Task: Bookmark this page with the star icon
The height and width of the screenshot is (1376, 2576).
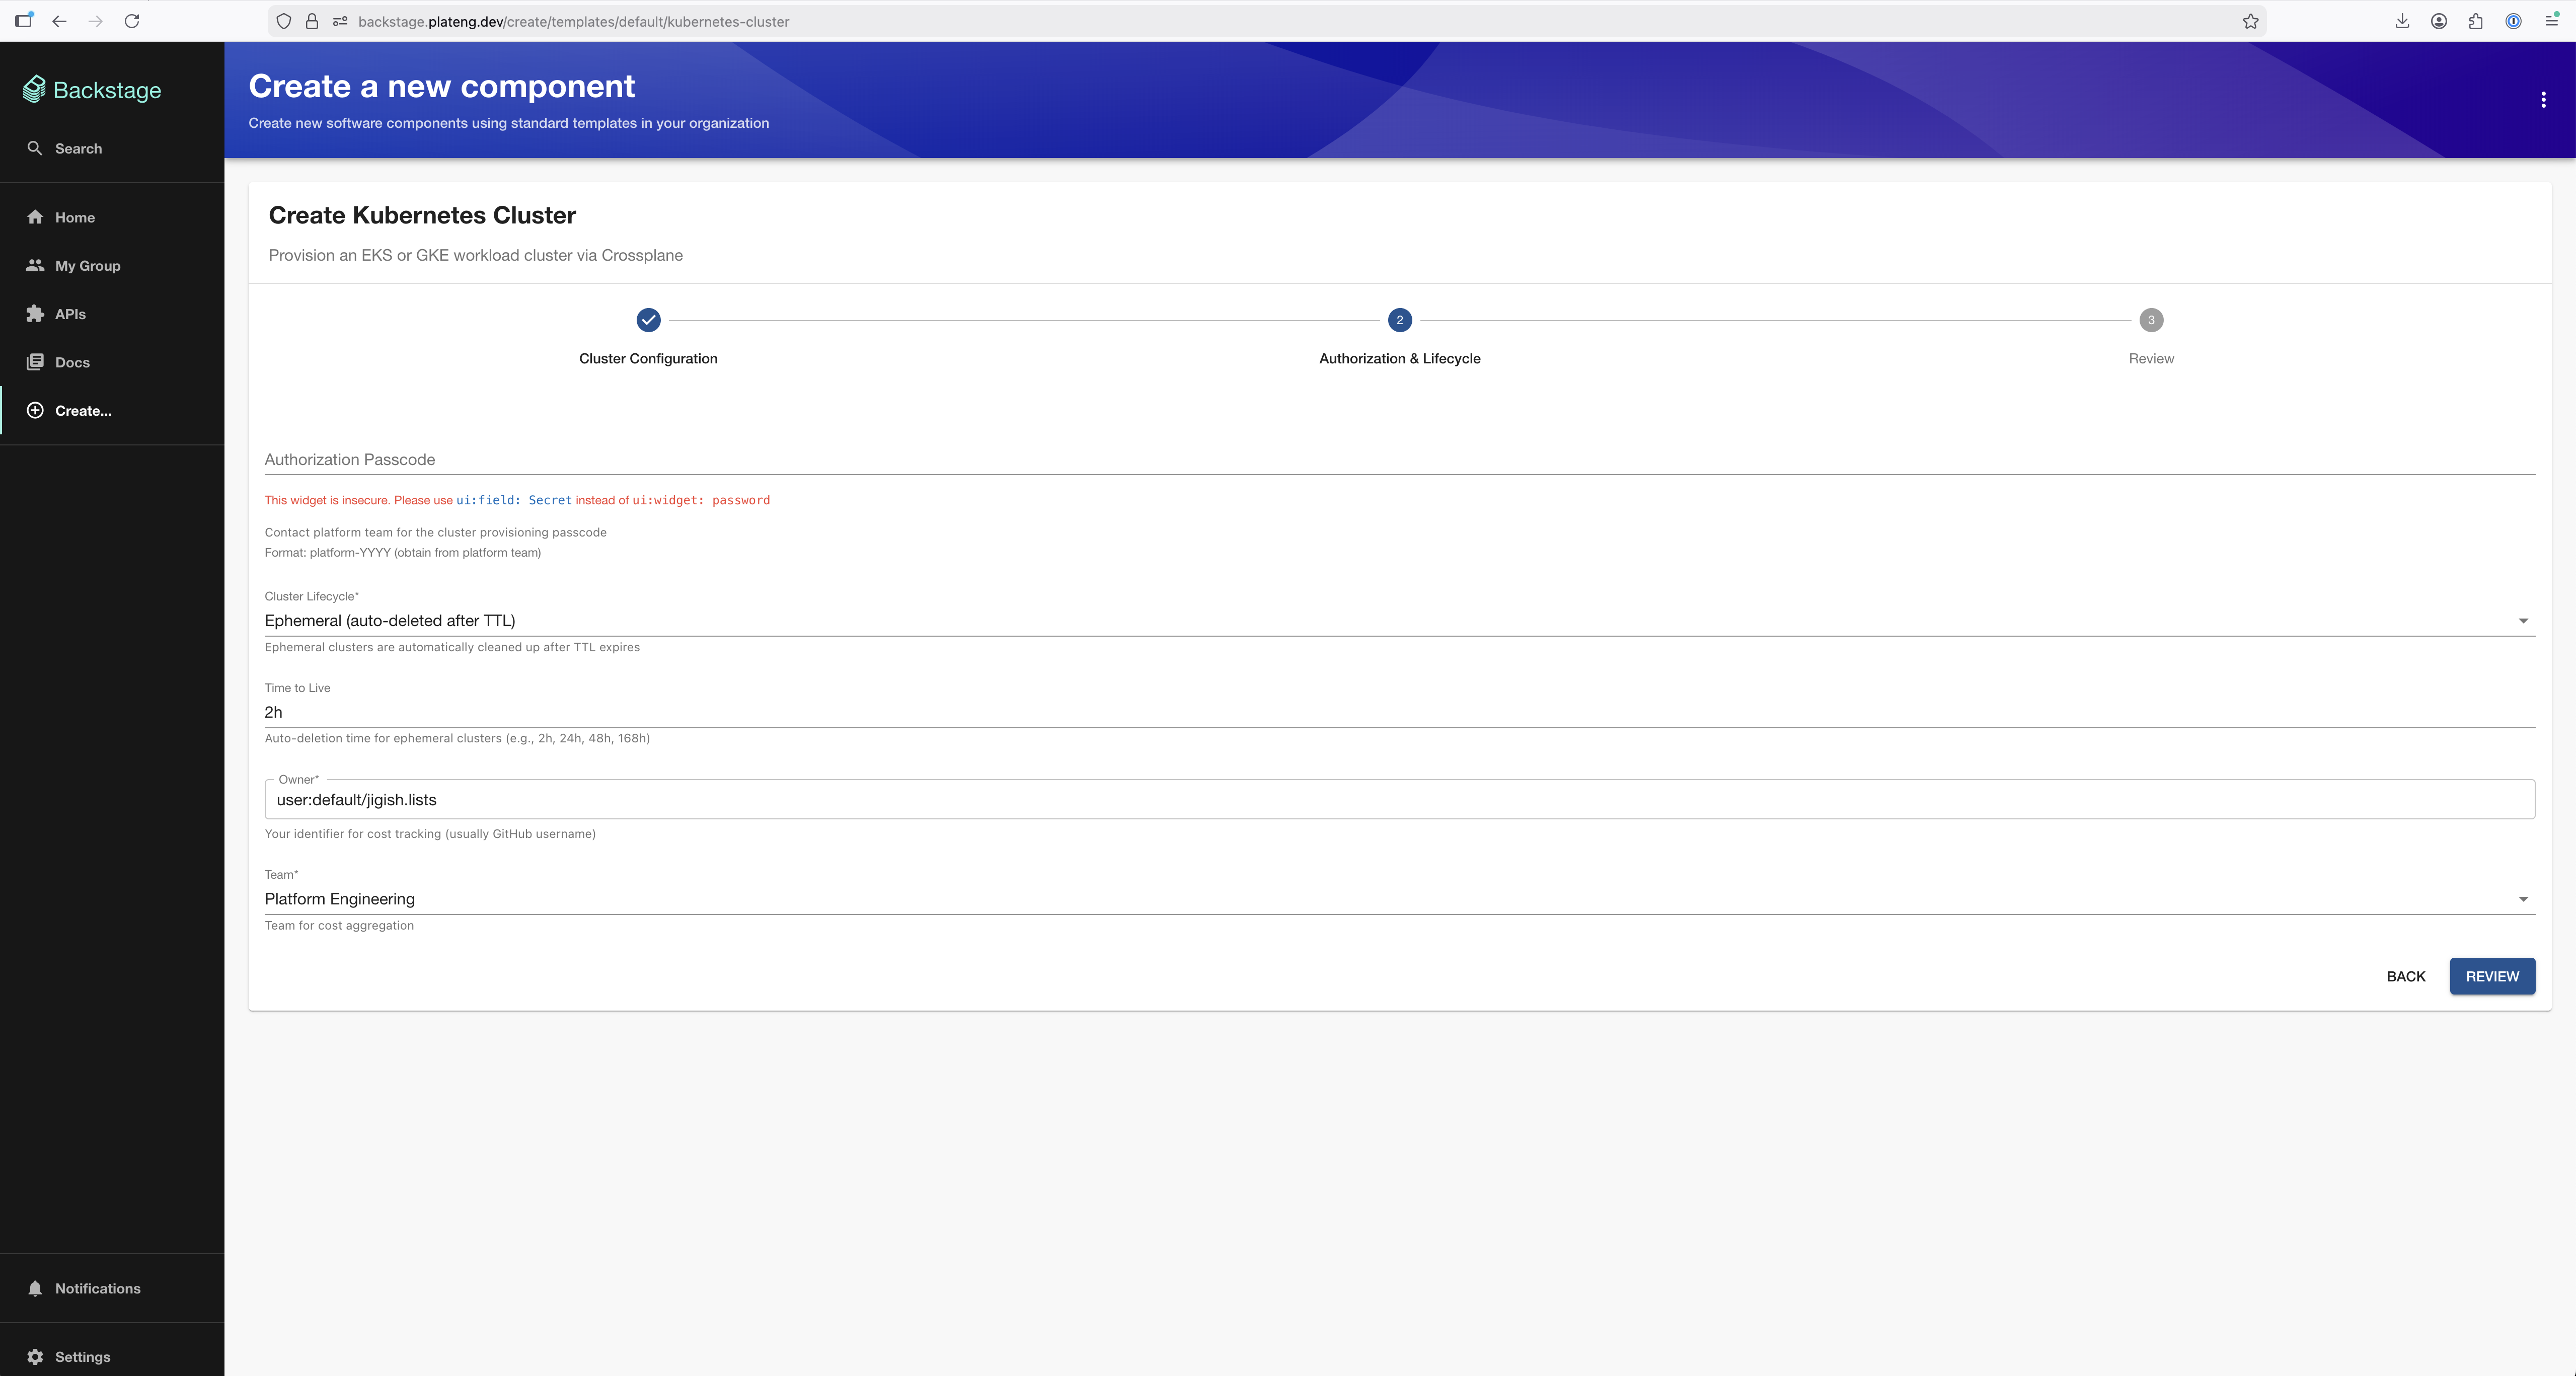Action: point(2250,21)
